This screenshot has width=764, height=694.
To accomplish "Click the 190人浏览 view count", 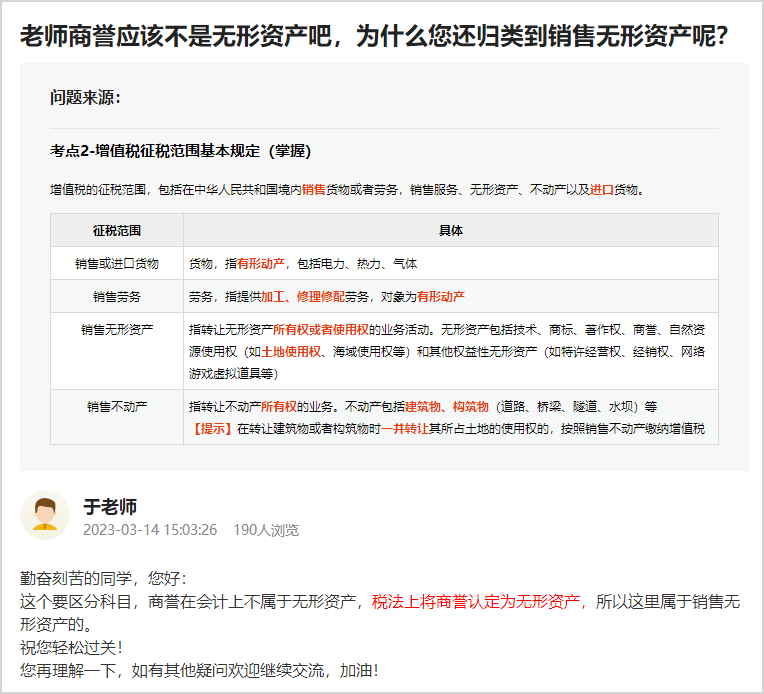I will tap(266, 530).
